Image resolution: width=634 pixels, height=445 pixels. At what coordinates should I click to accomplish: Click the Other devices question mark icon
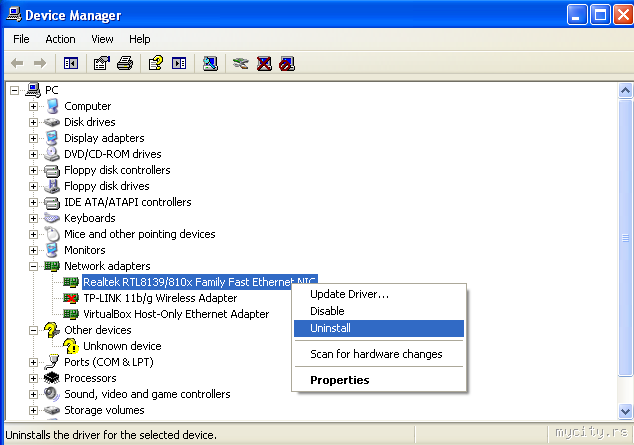52,330
